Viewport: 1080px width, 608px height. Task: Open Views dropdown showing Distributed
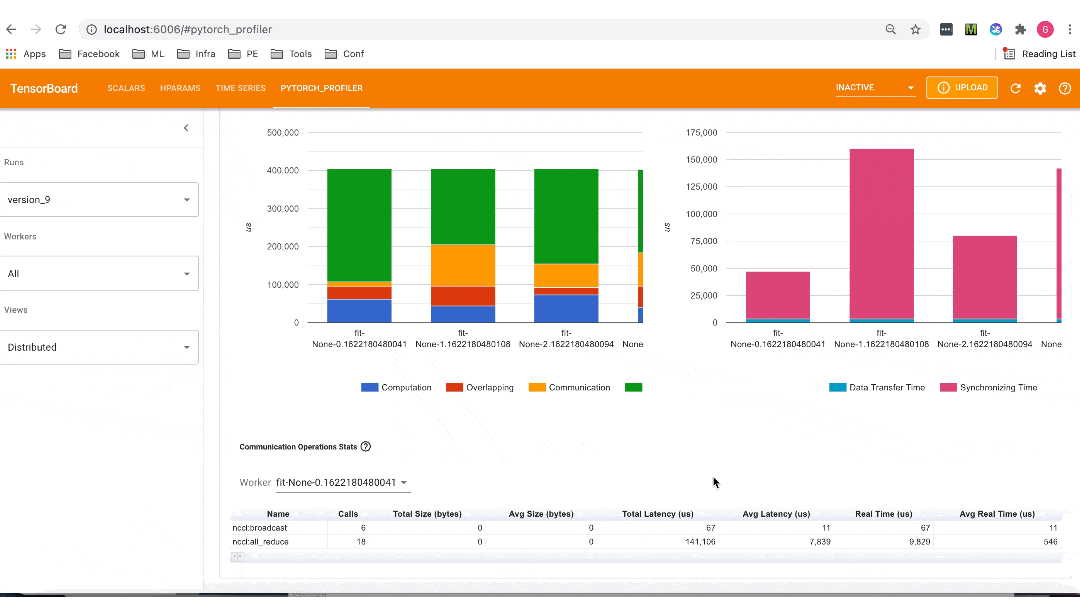(99, 347)
